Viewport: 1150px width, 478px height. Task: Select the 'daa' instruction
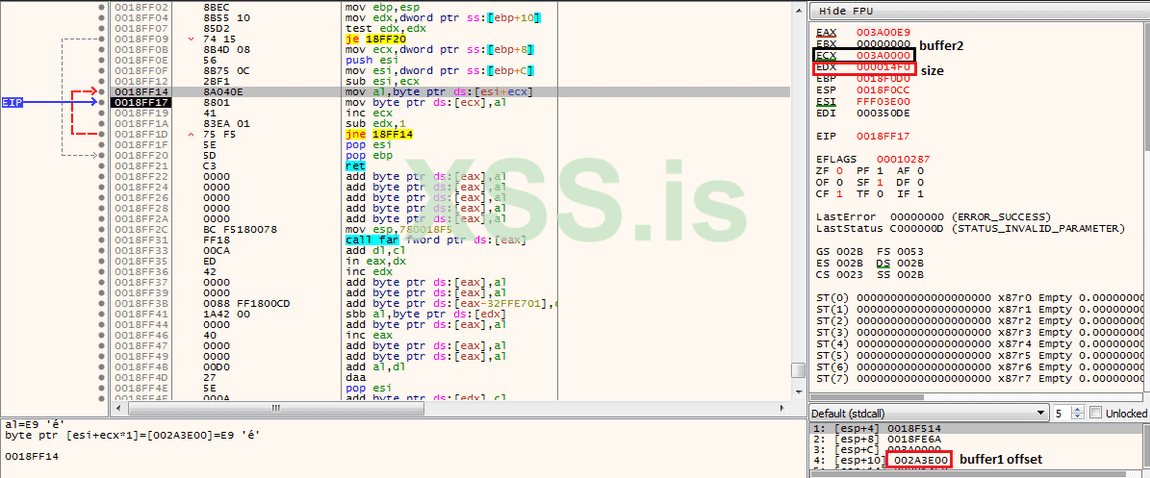(x=355, y=378)
